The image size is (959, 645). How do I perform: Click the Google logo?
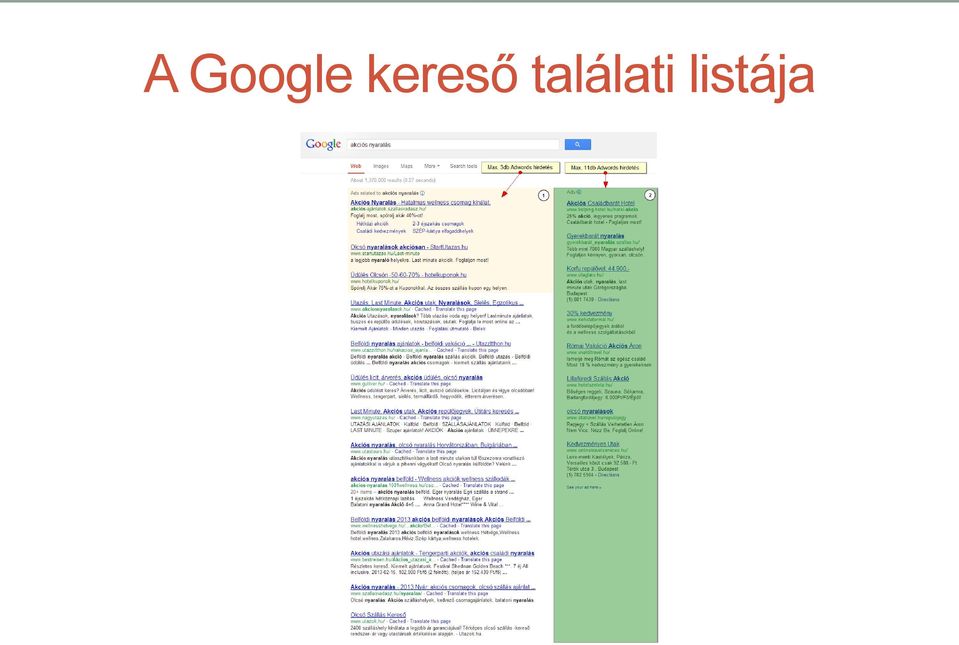pyautogui.click(x=323, y=144)
